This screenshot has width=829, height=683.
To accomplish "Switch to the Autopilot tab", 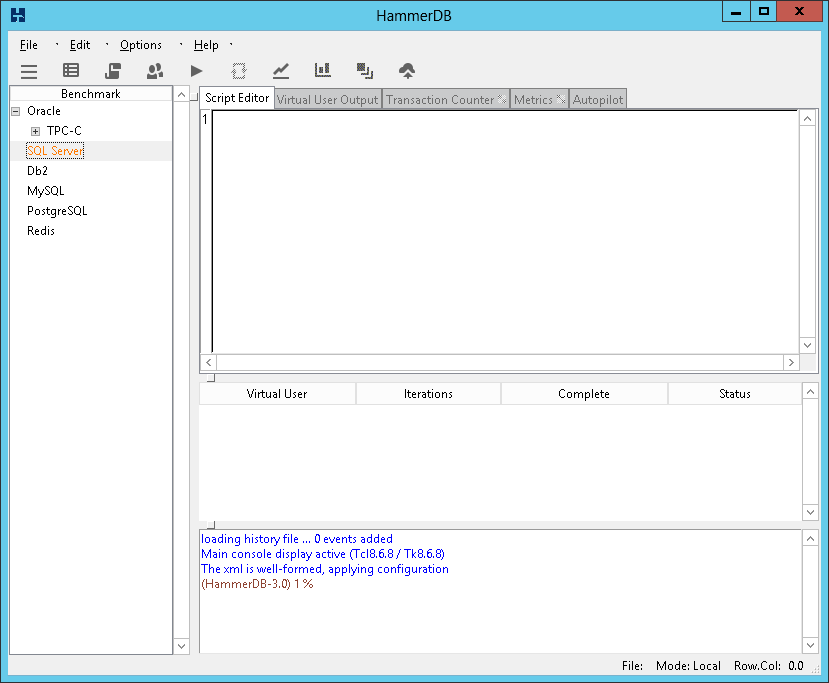I will click(598, 99).
